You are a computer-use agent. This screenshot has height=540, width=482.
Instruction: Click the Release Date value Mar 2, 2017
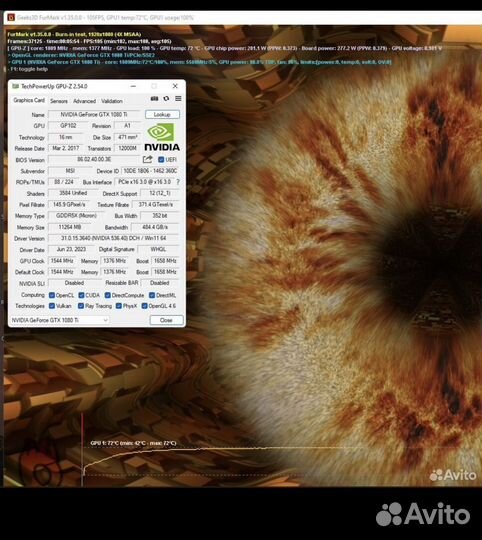pos(65,148)
